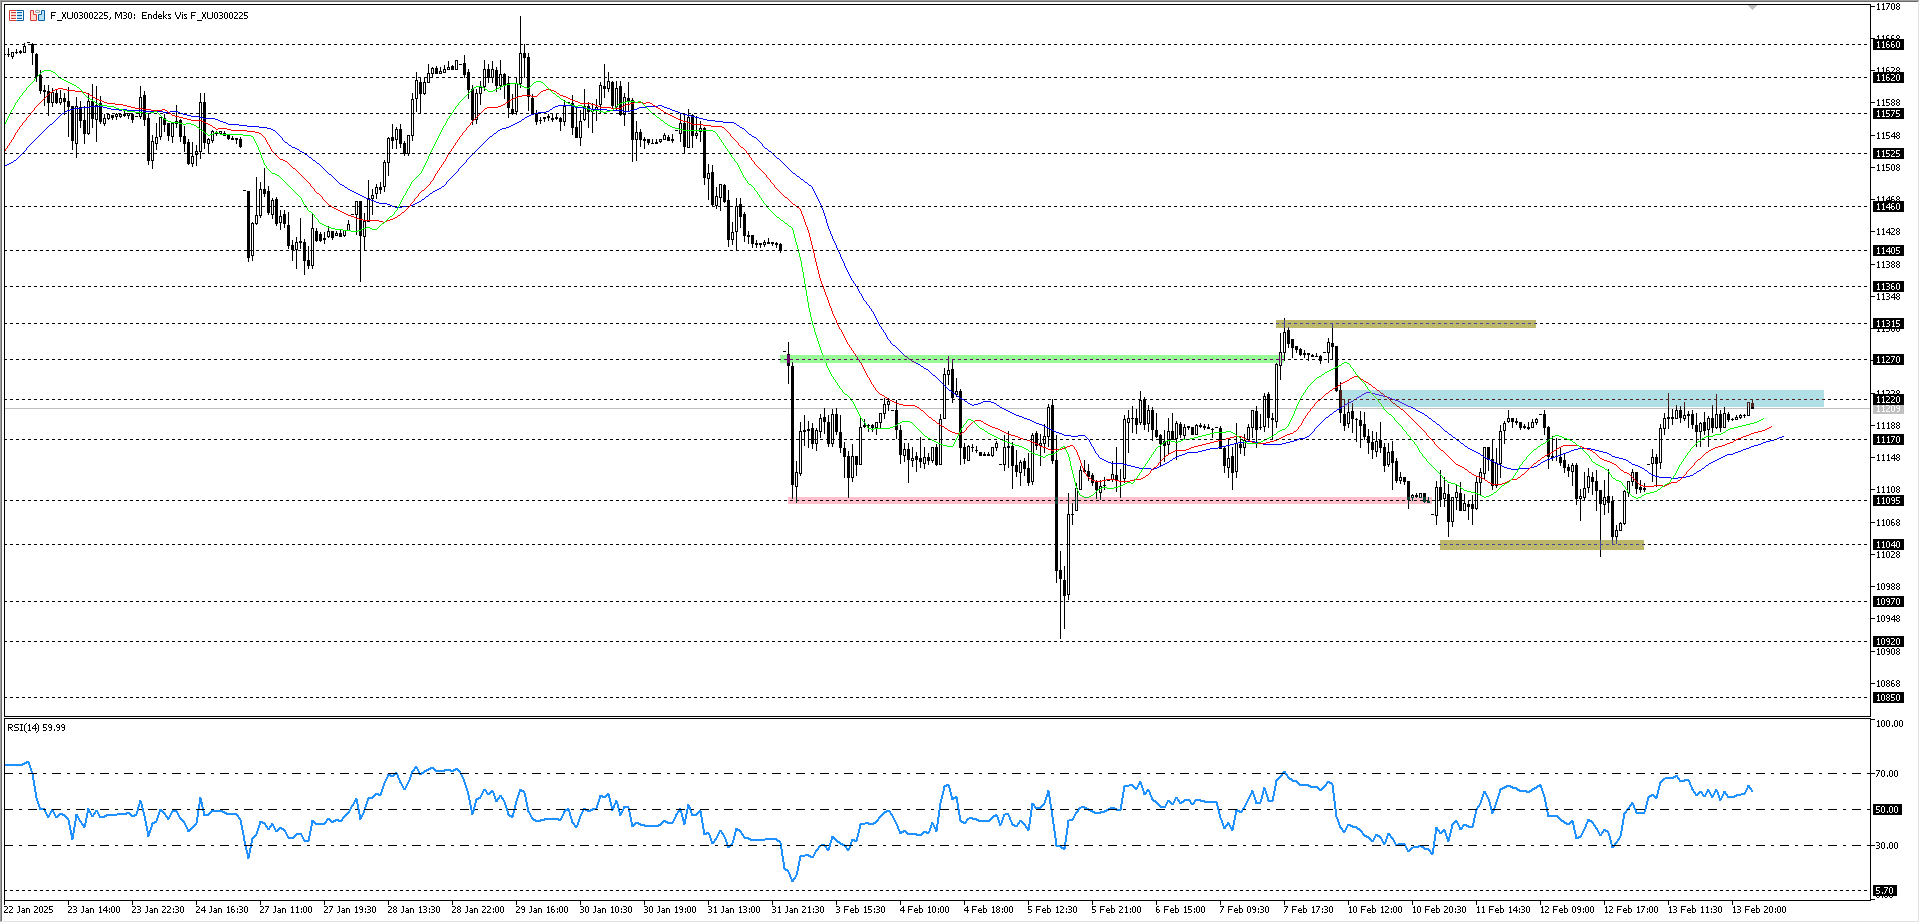Click the 23 Jan 14:00 time label

tap(94, 909)
